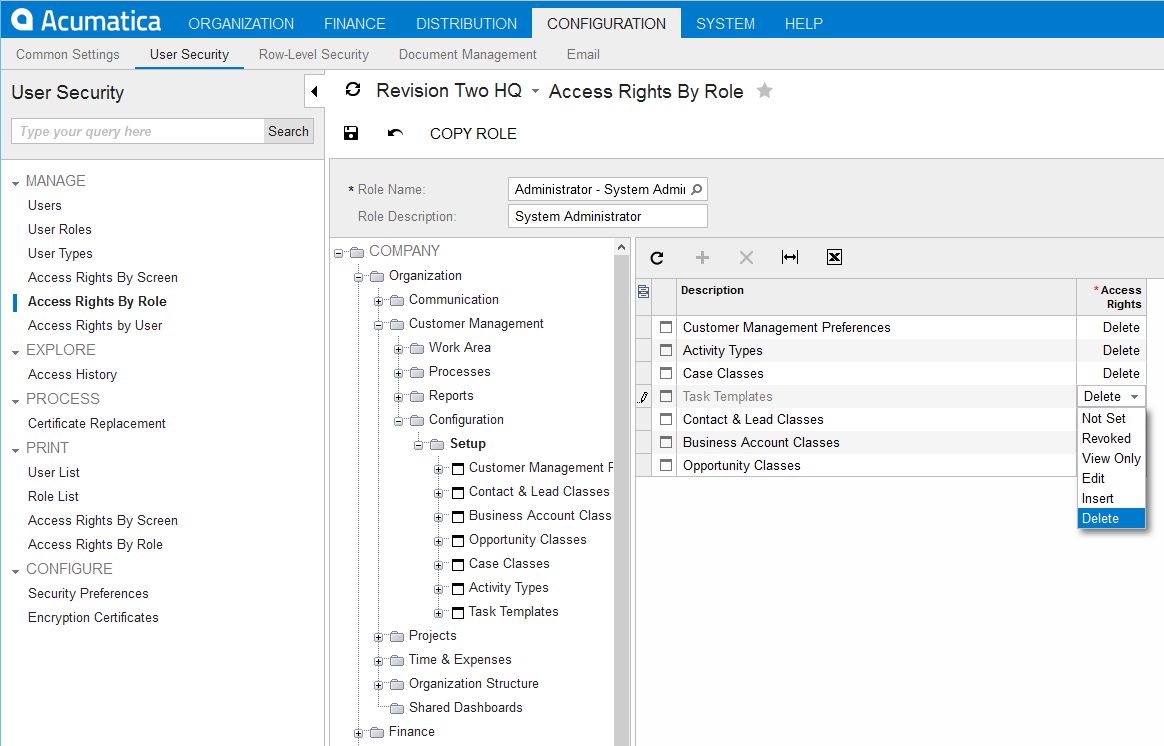Click the Shared Dashboards folder icon
The image size is (1164, 746).
tap(397, 708)
